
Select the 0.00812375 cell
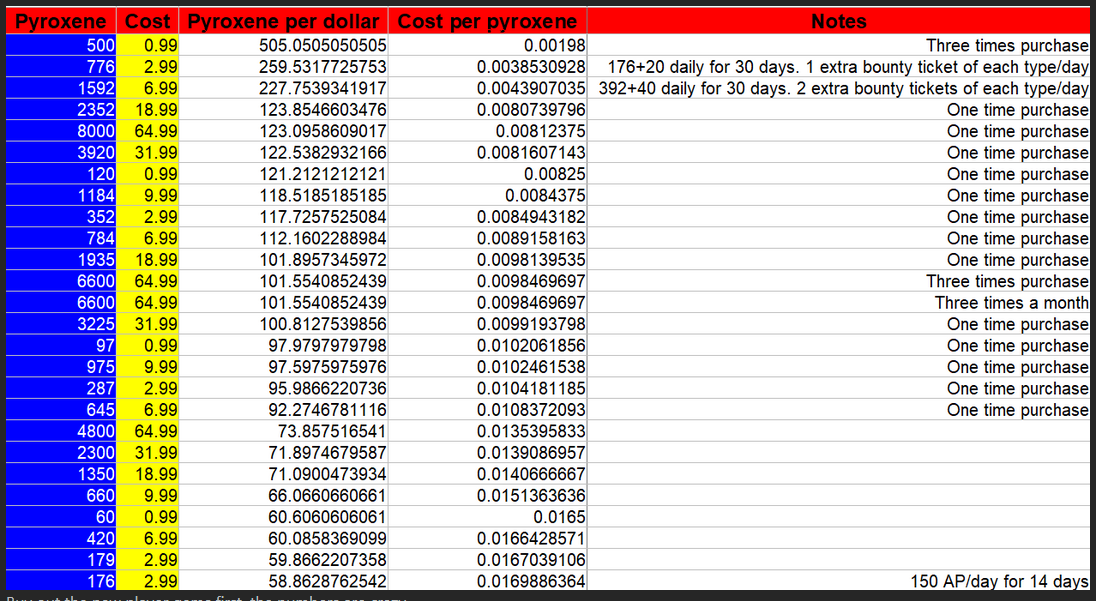point(488,131)
